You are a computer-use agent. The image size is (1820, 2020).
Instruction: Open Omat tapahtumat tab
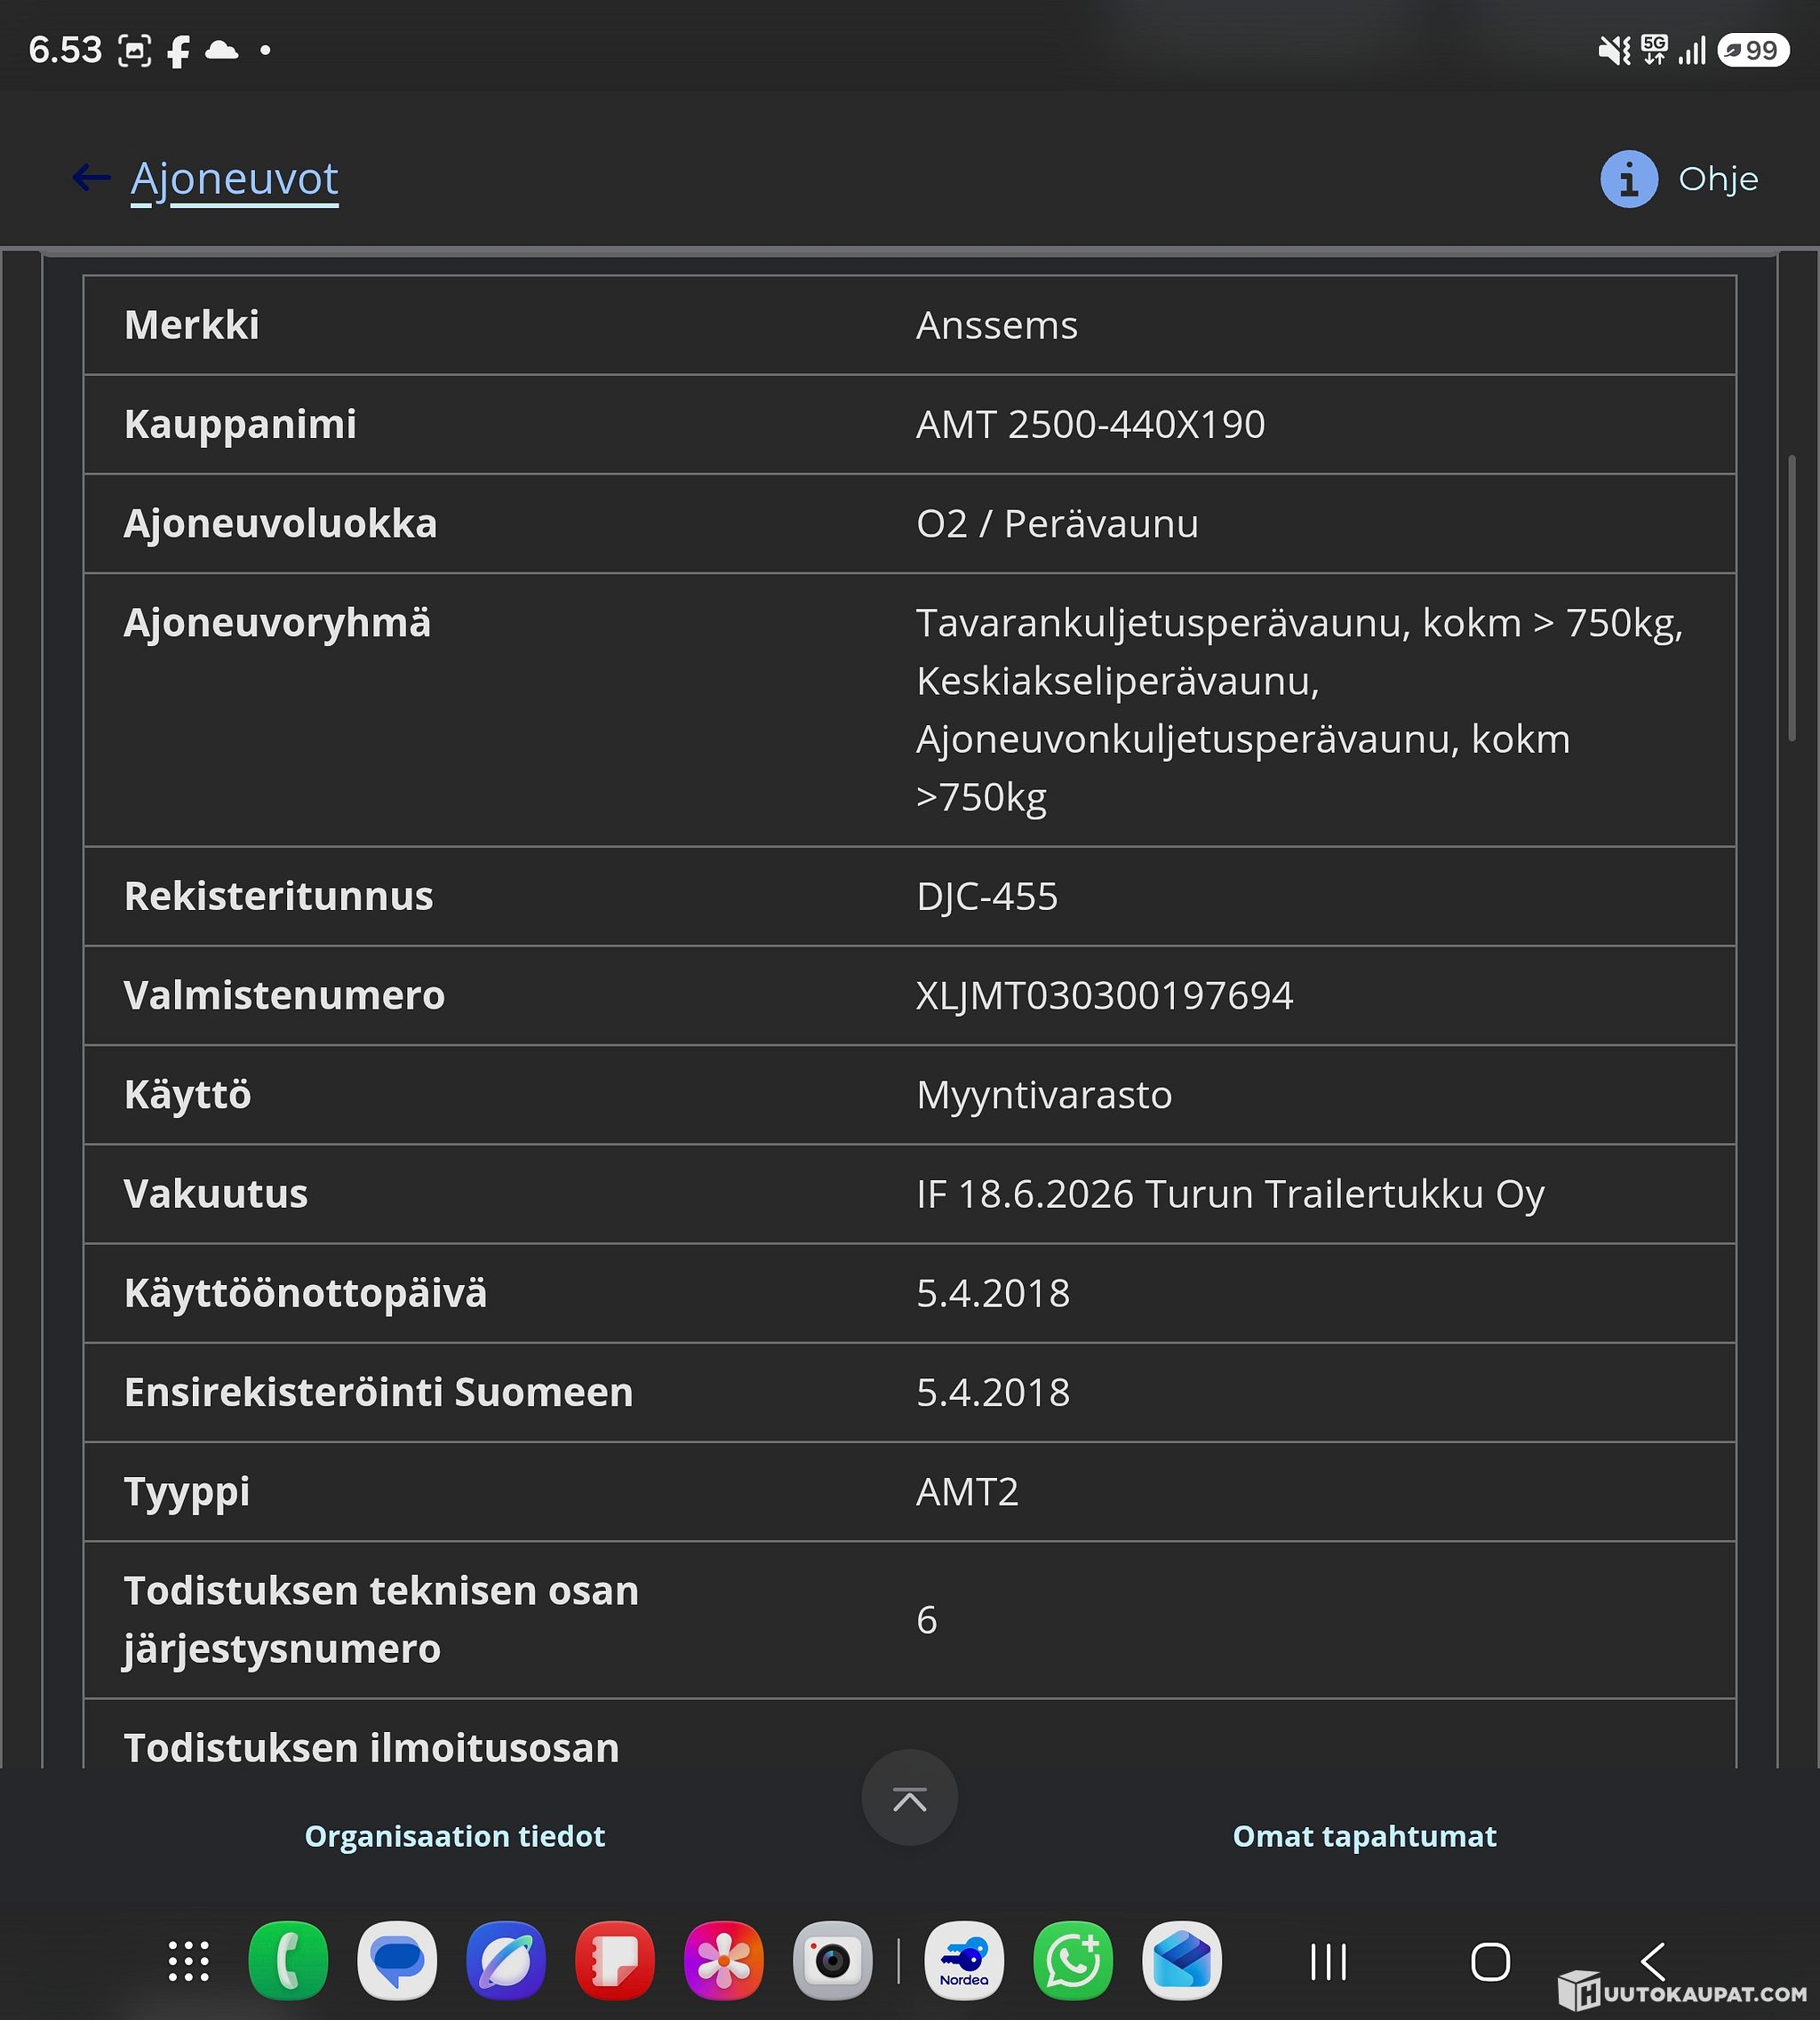(1364, 1836)
